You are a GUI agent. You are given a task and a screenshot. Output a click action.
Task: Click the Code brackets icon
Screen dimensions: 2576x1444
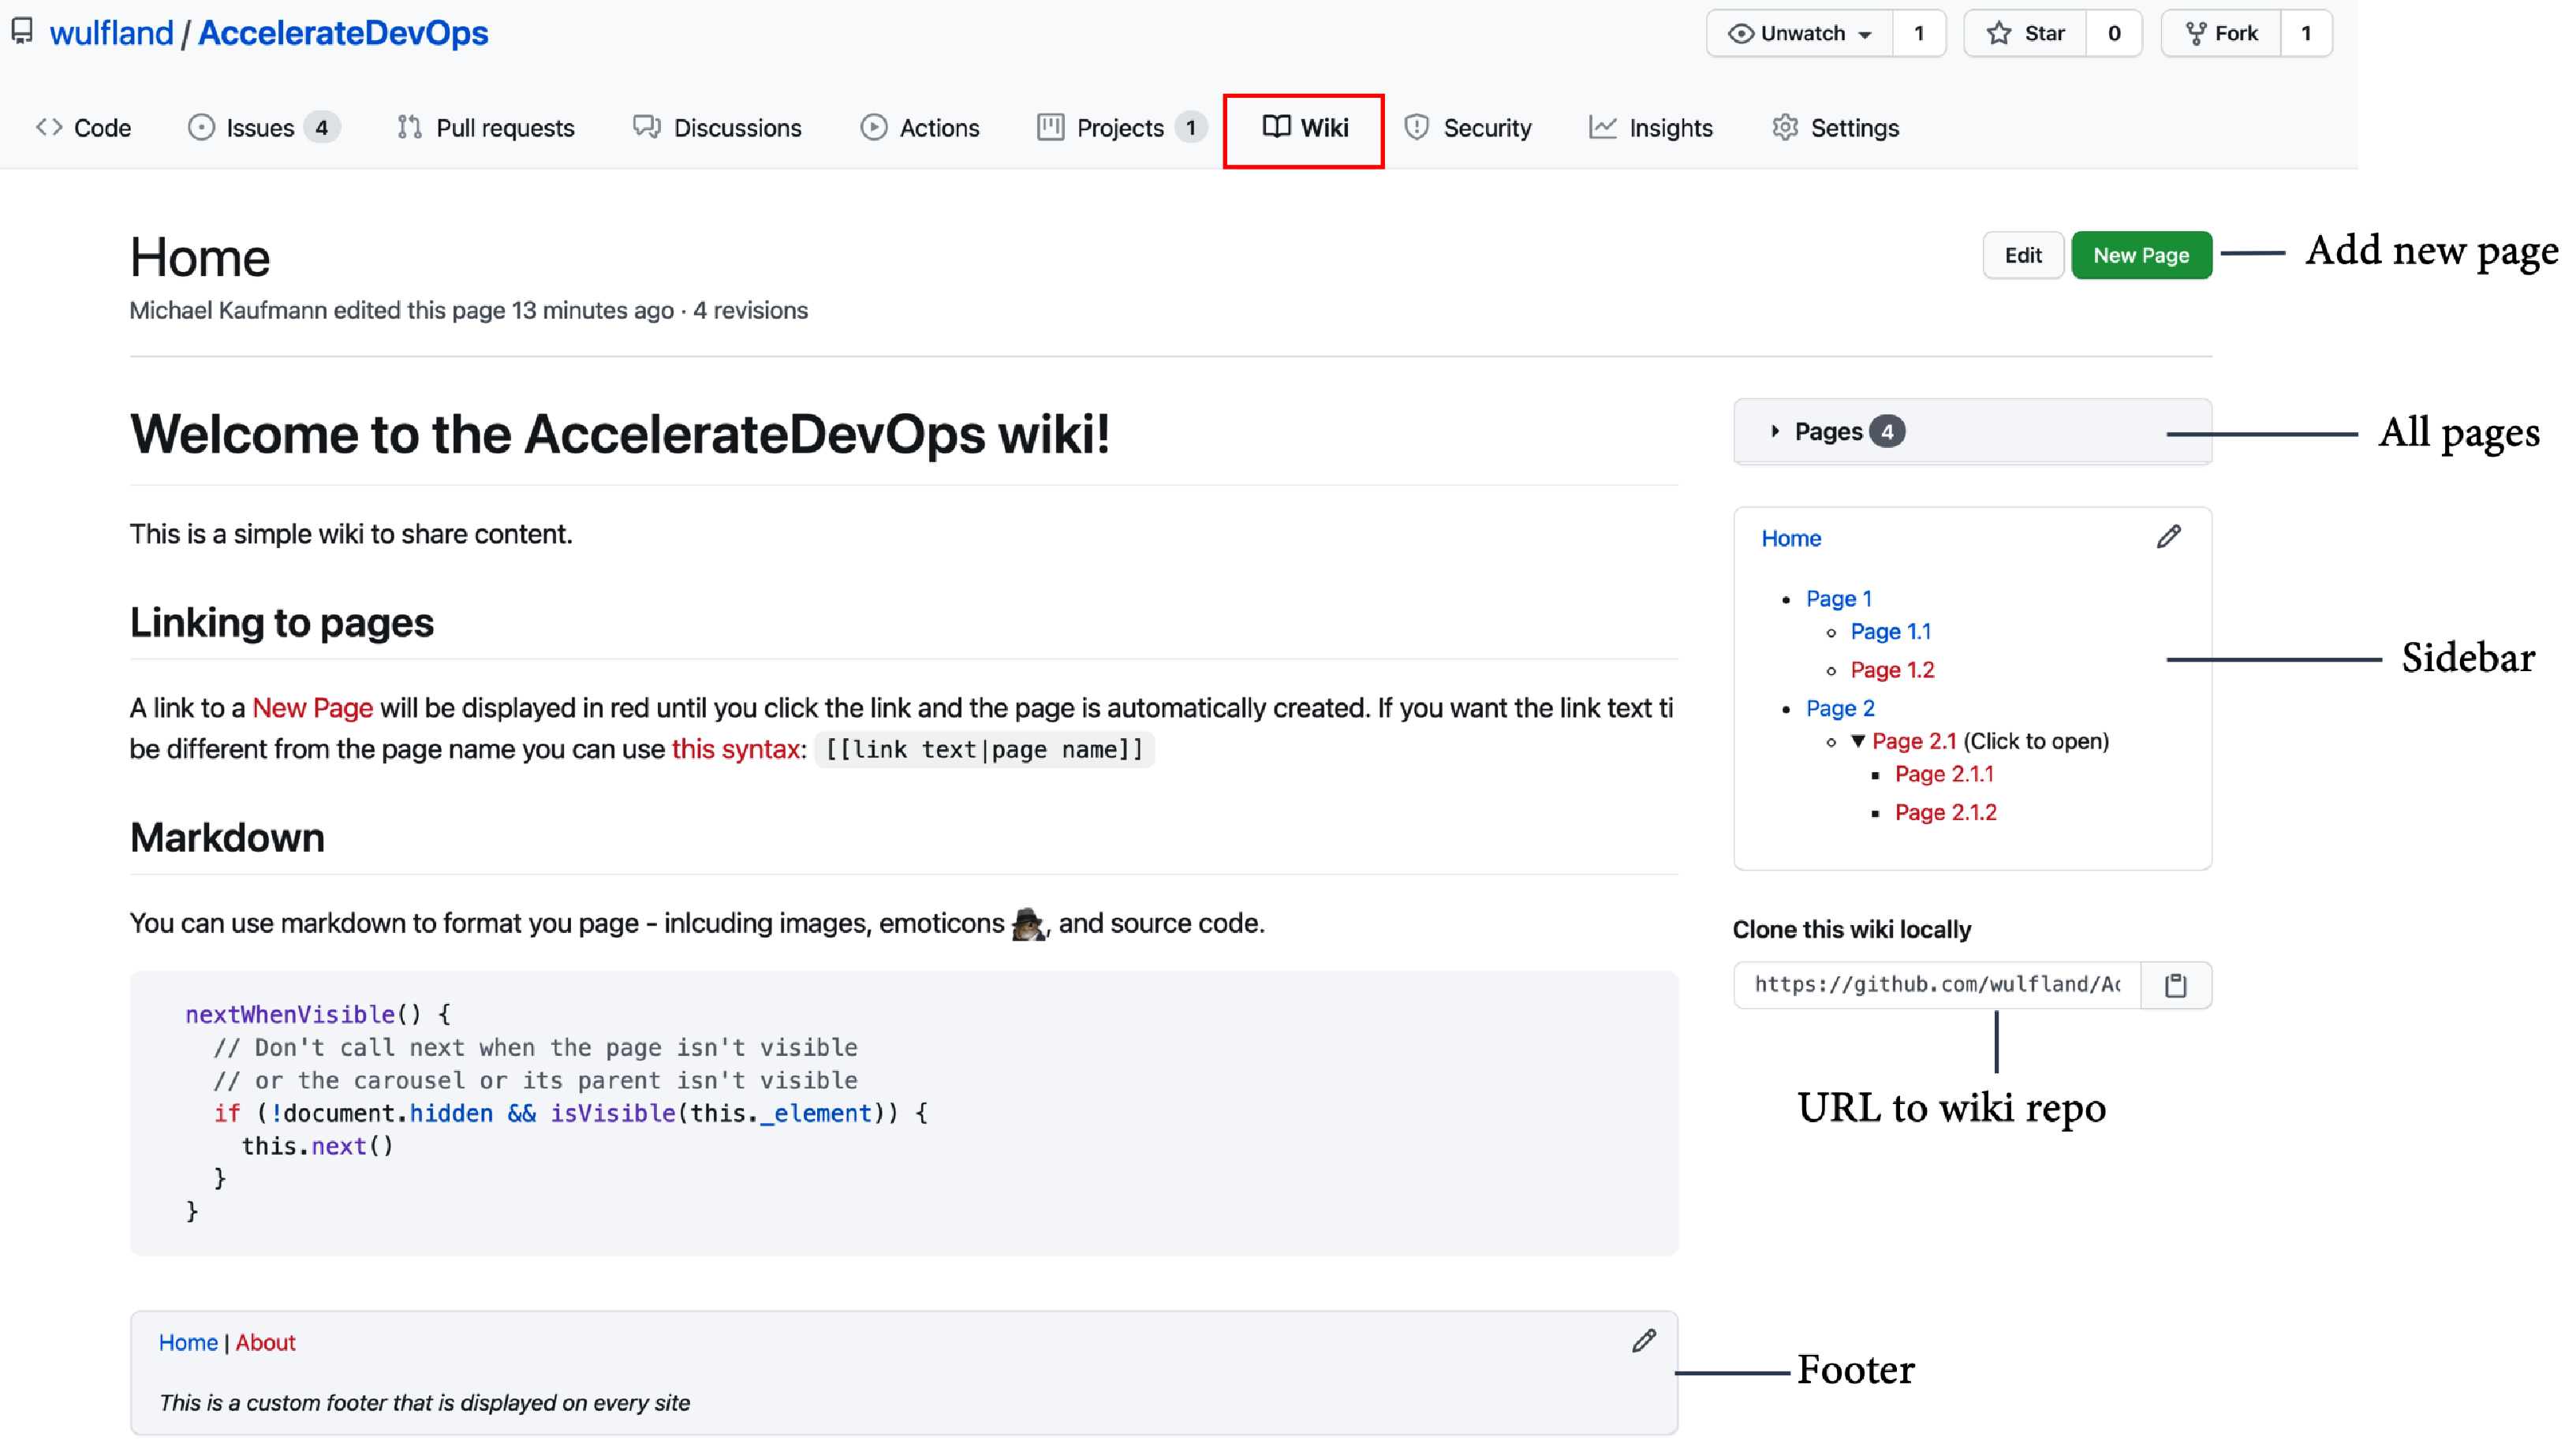(49, 127)
